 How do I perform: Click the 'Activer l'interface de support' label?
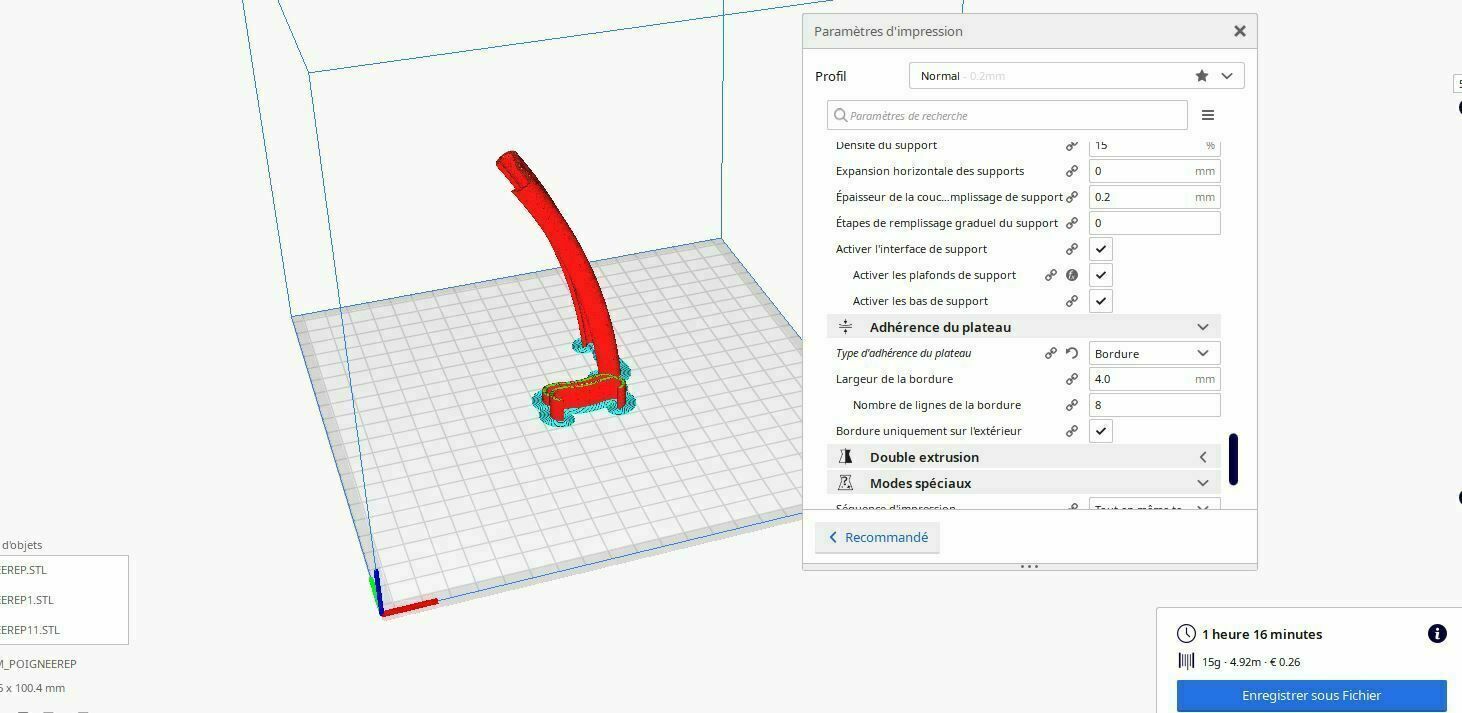(911, 249)
